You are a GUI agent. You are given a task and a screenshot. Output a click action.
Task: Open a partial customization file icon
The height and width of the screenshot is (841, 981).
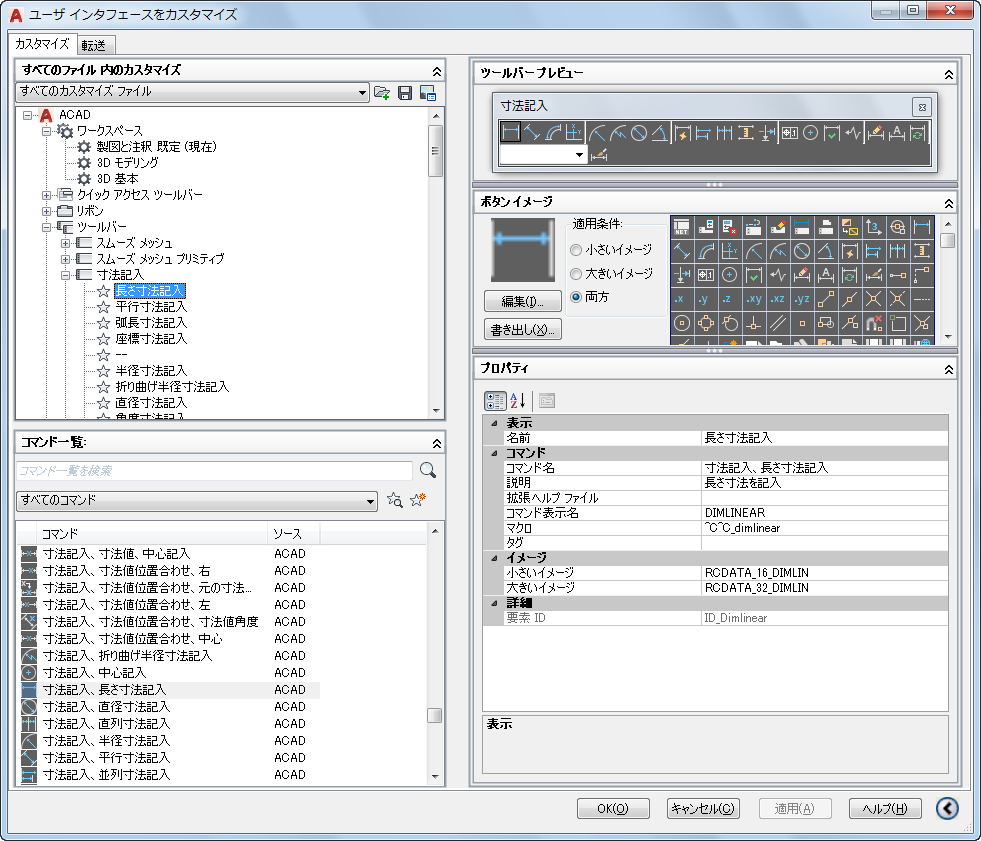click(x=382, y=93)
